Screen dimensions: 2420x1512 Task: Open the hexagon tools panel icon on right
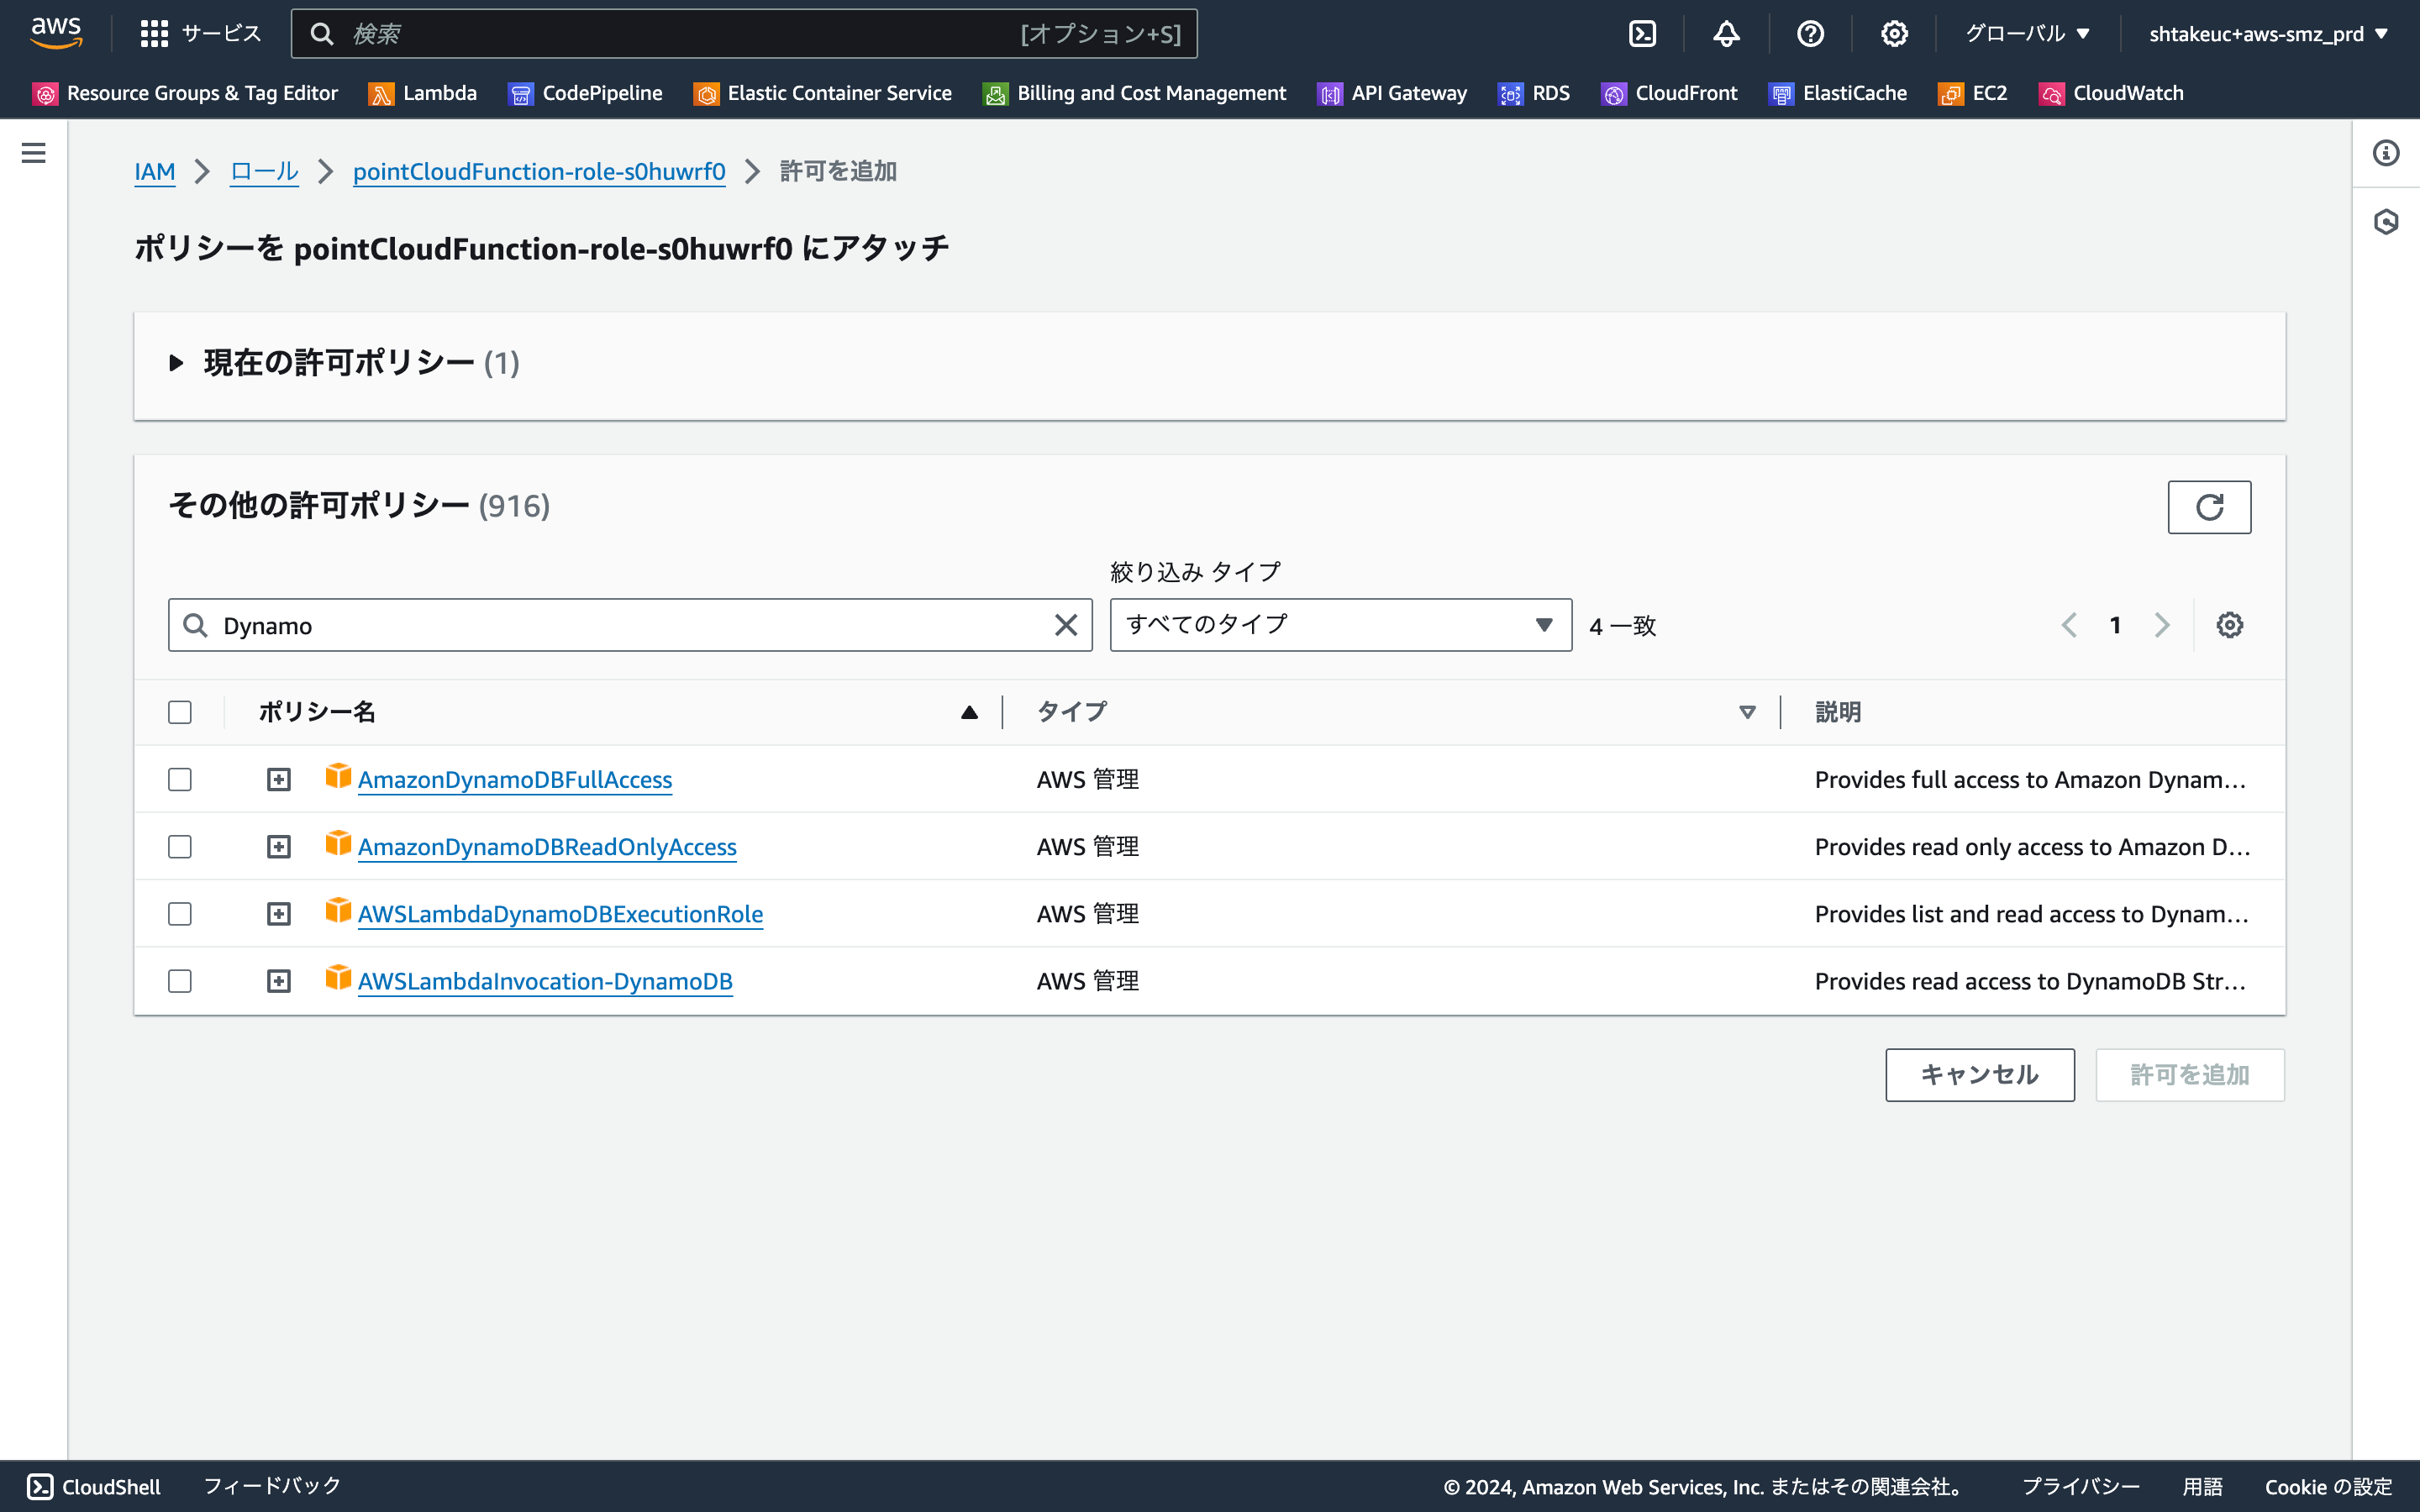[2386, 221]
